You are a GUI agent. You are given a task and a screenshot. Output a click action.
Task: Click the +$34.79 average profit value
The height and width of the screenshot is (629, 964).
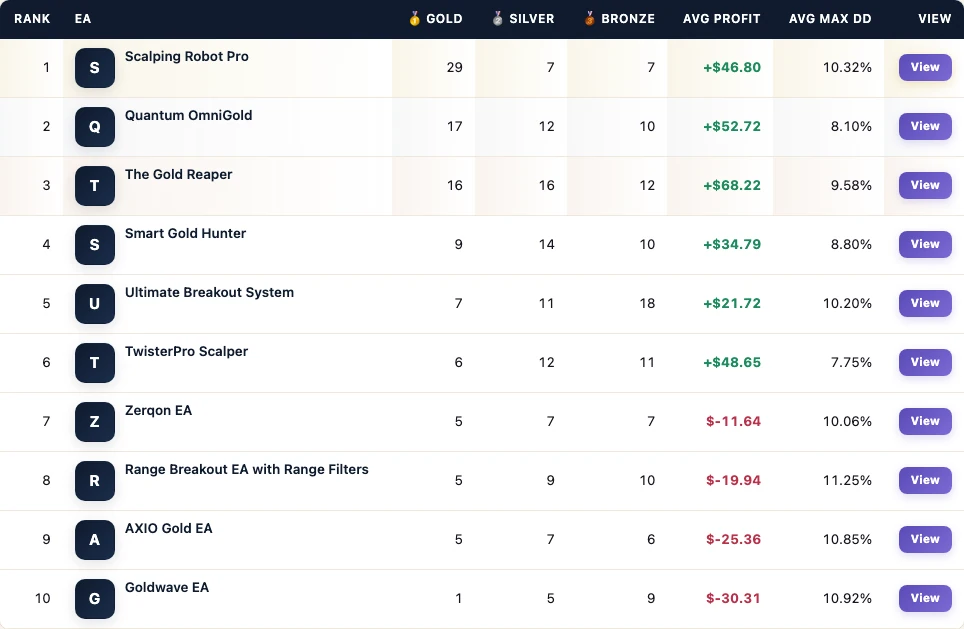point(732,245)
